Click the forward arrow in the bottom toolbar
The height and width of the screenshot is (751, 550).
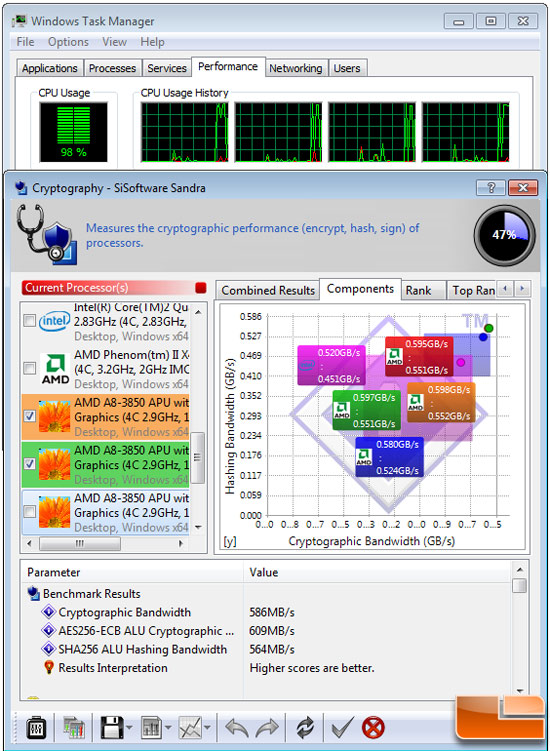click(267, 728)
